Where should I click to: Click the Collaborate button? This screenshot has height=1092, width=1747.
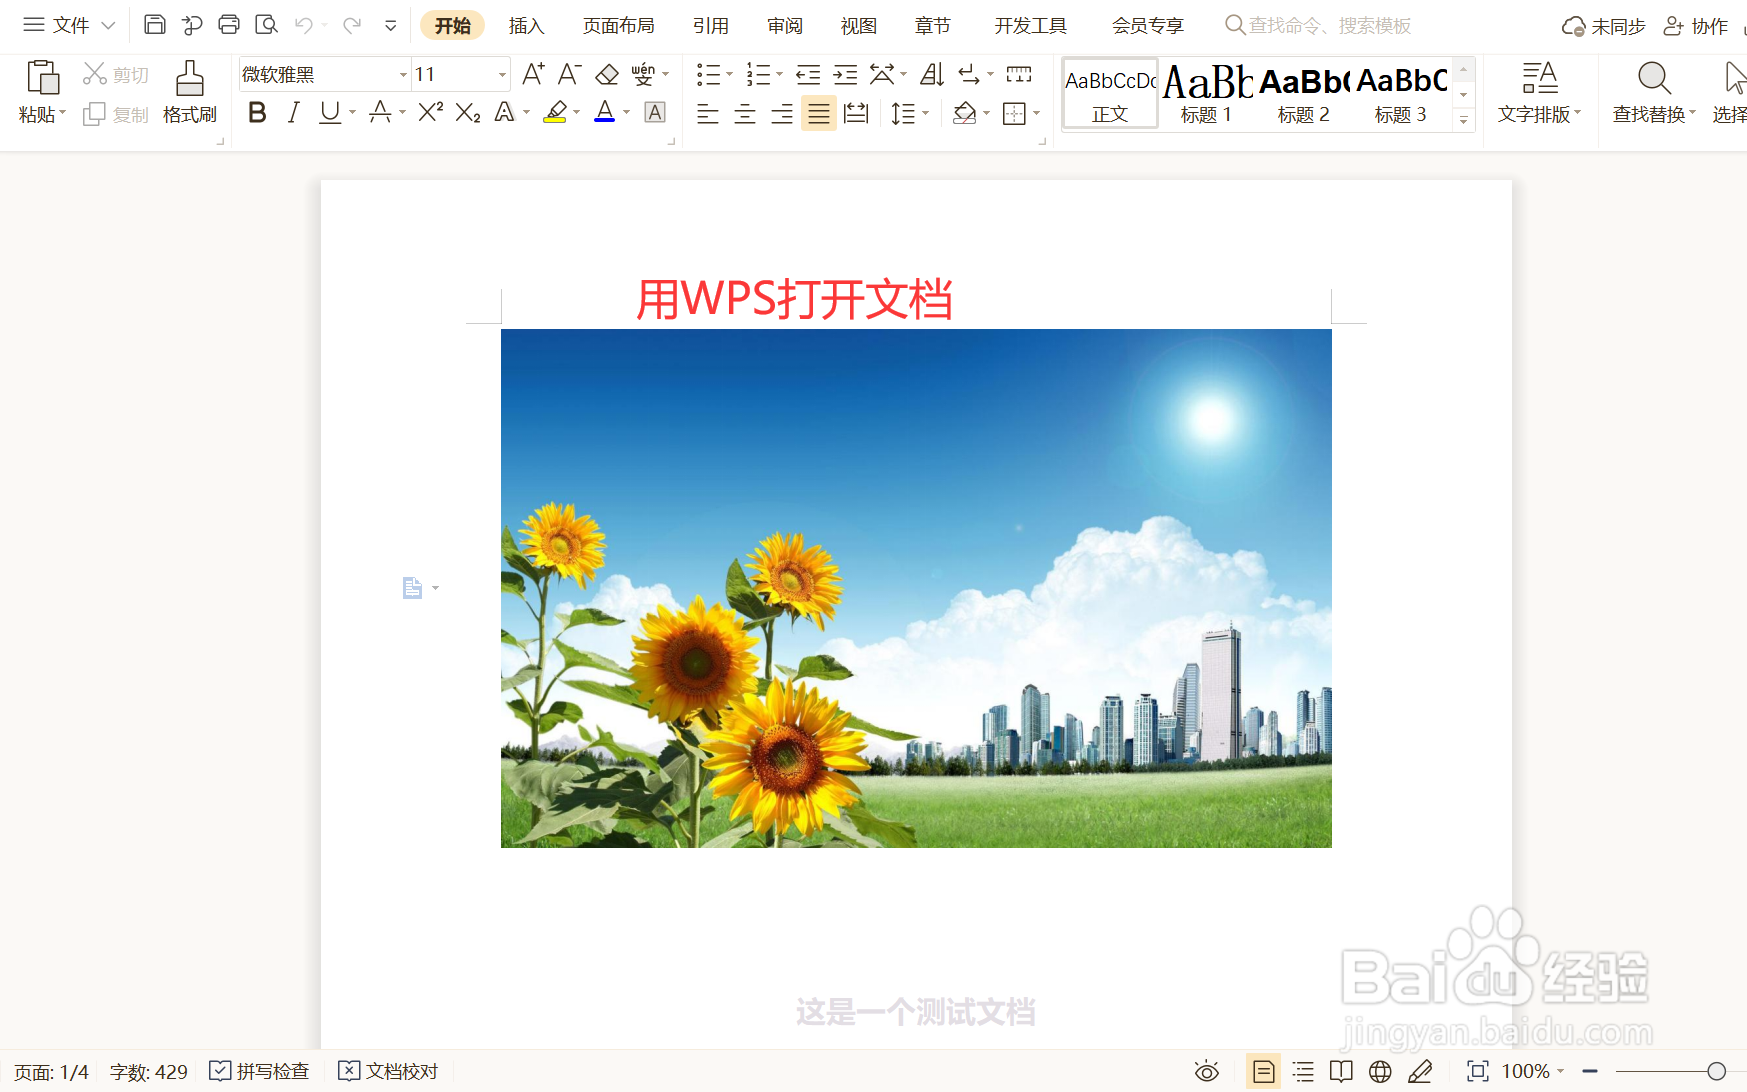(x=1696, y=26)
